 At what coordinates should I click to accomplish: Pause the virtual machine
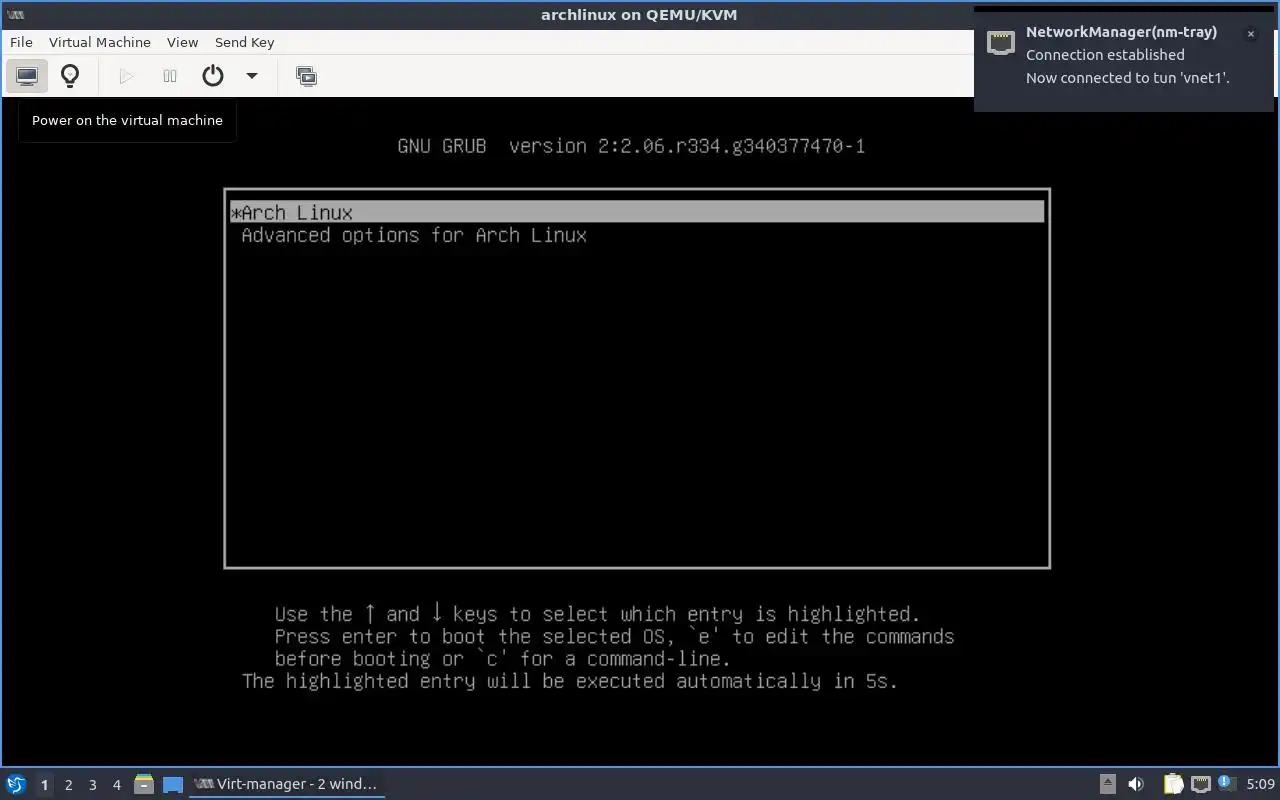tap(170, 76)
